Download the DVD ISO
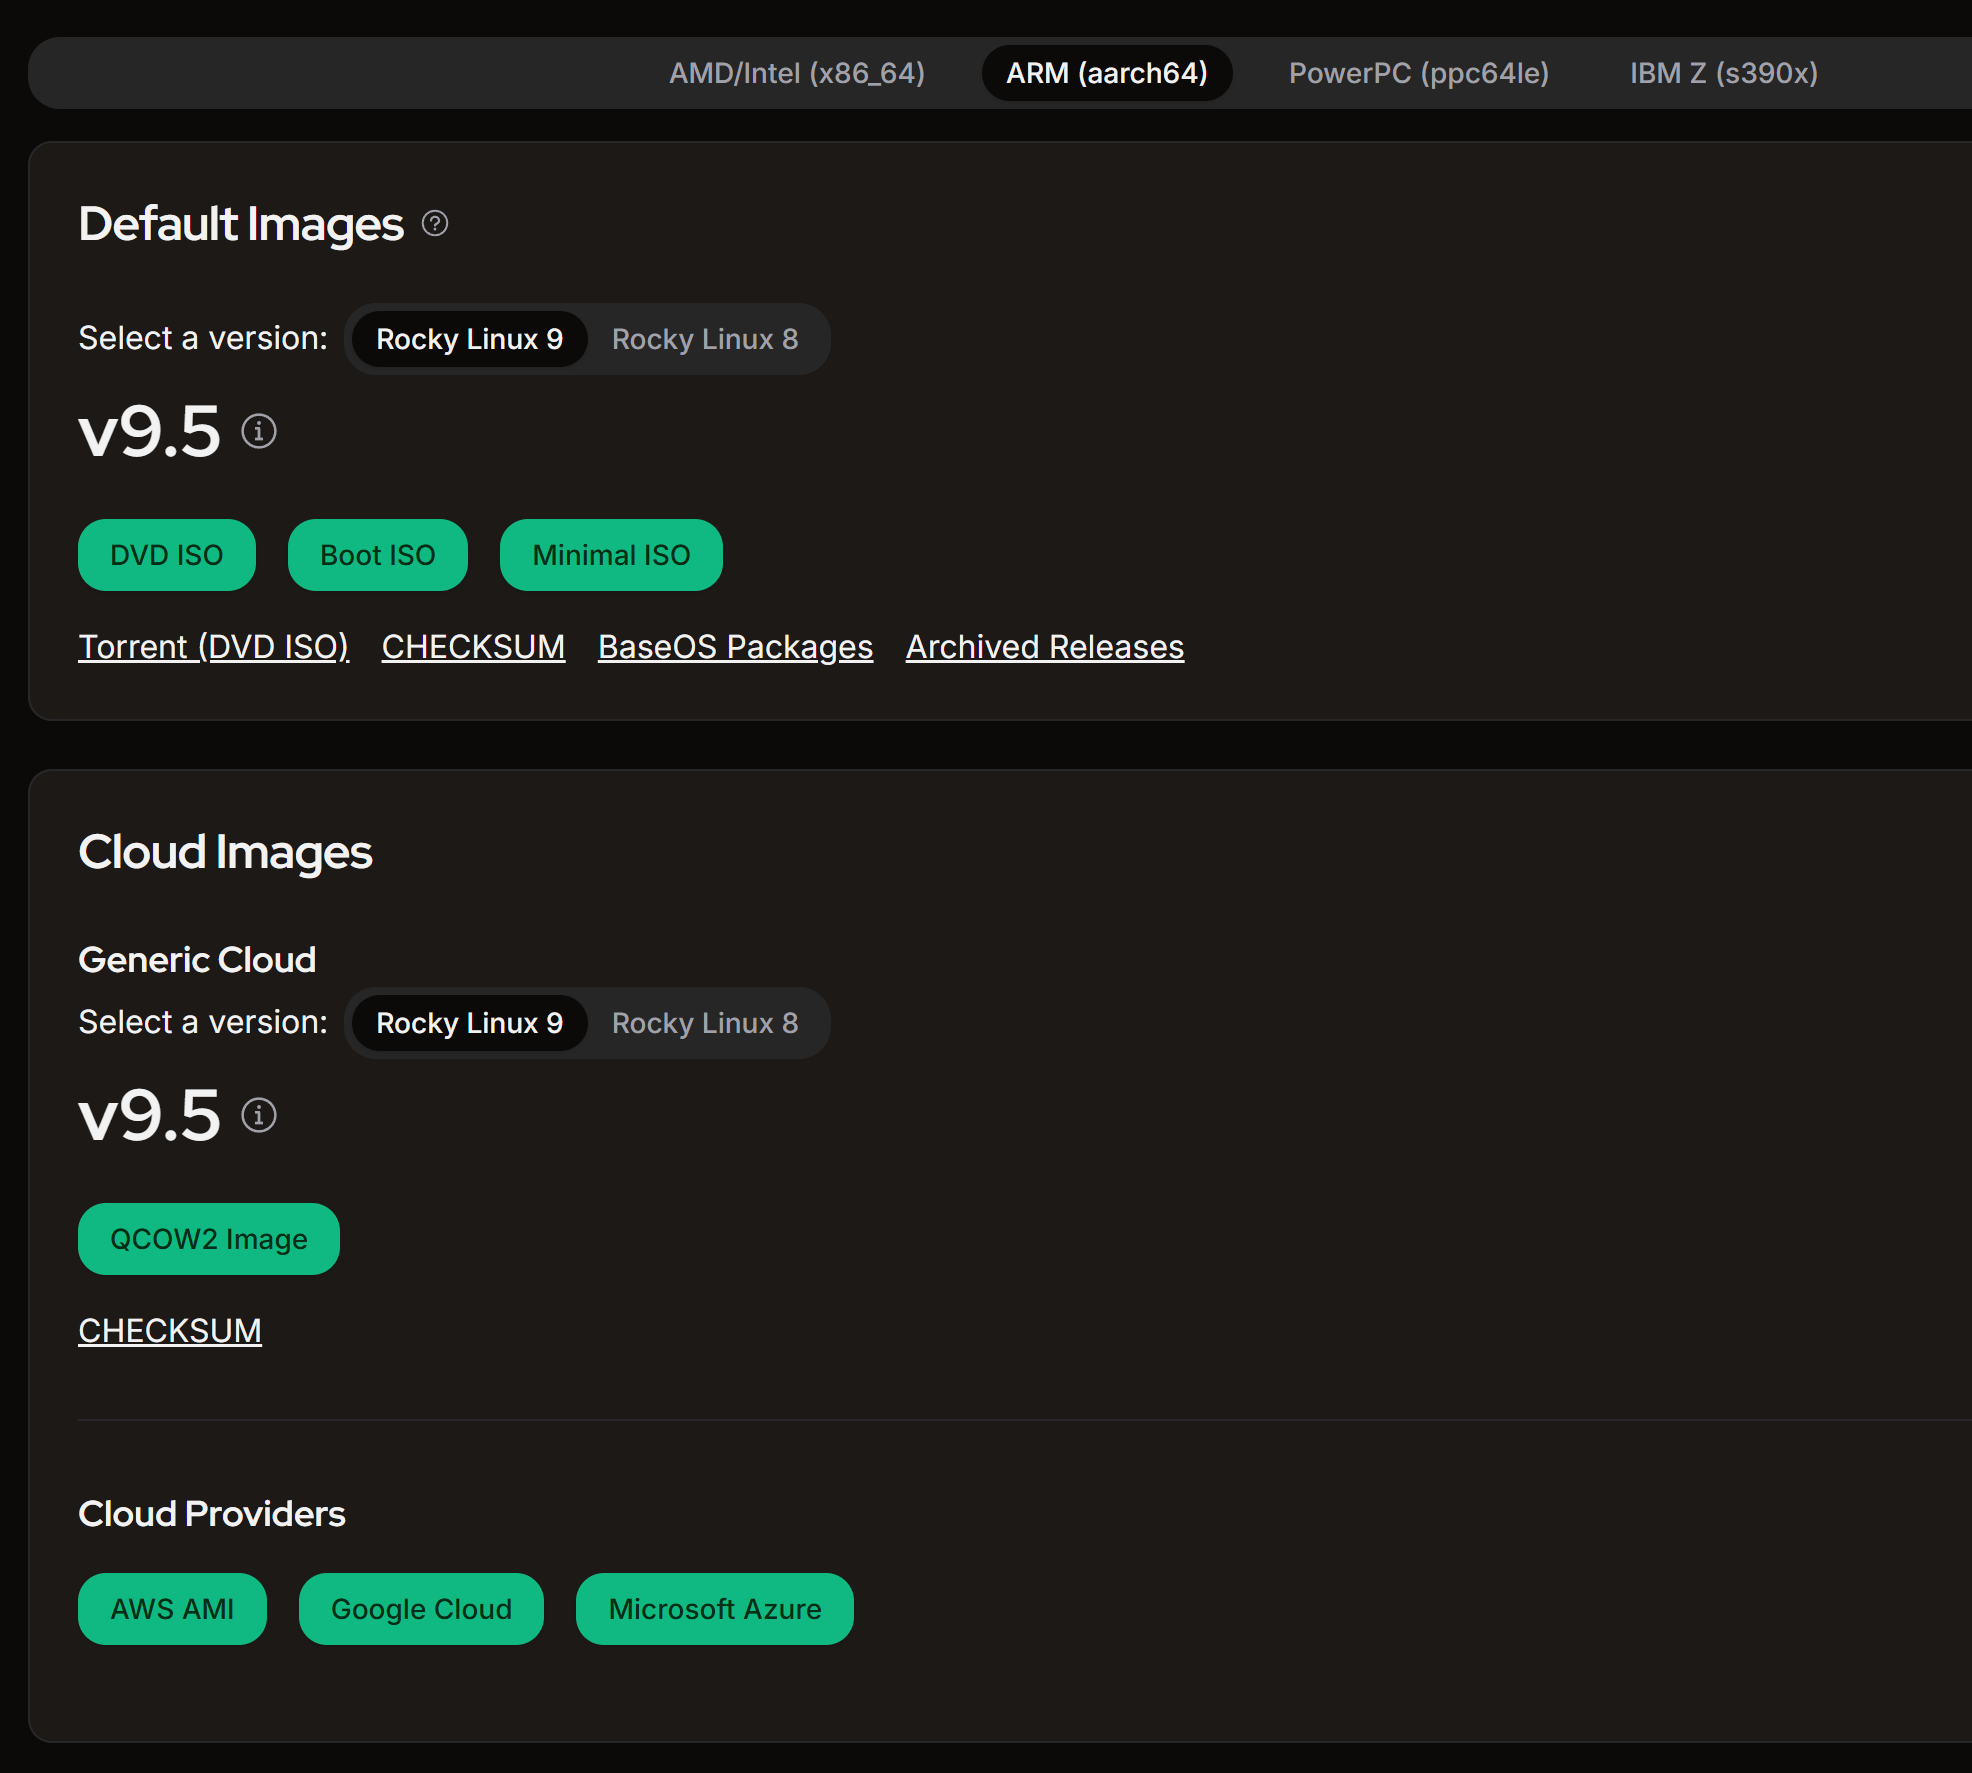 (x=166, y=555)
